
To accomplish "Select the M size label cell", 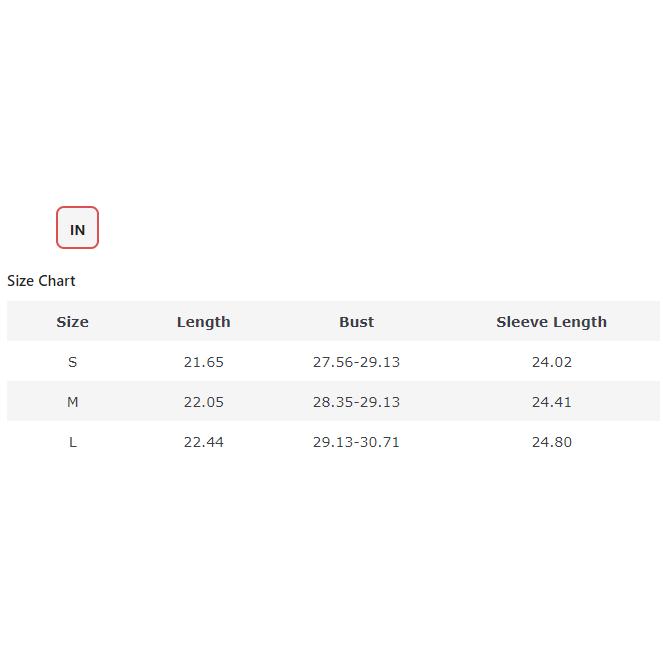I will (72, 402).
